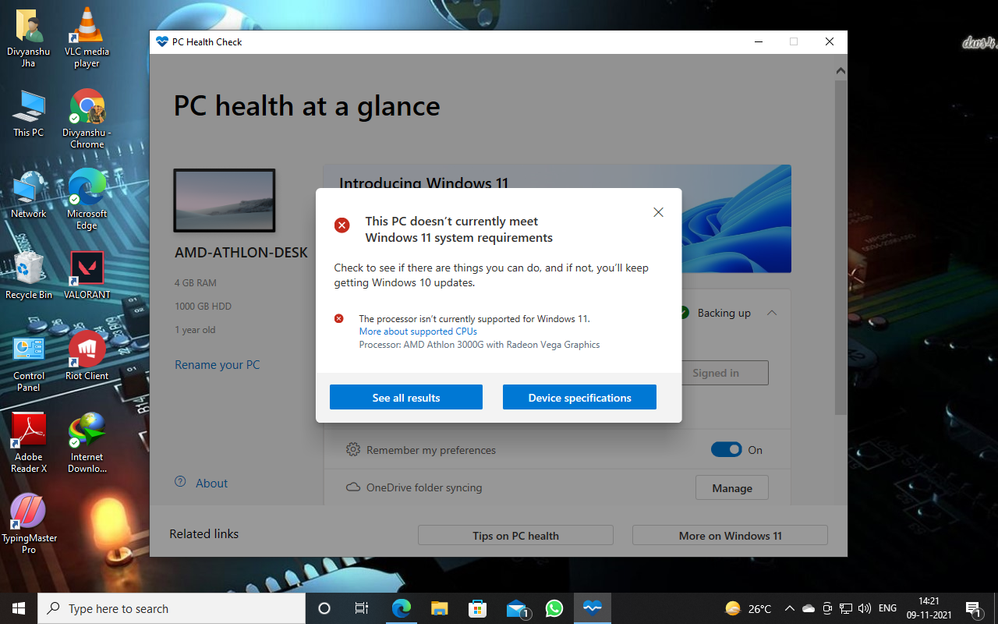998x624 pixels.
Task: Click the Device specifications button
Action: 579,397
